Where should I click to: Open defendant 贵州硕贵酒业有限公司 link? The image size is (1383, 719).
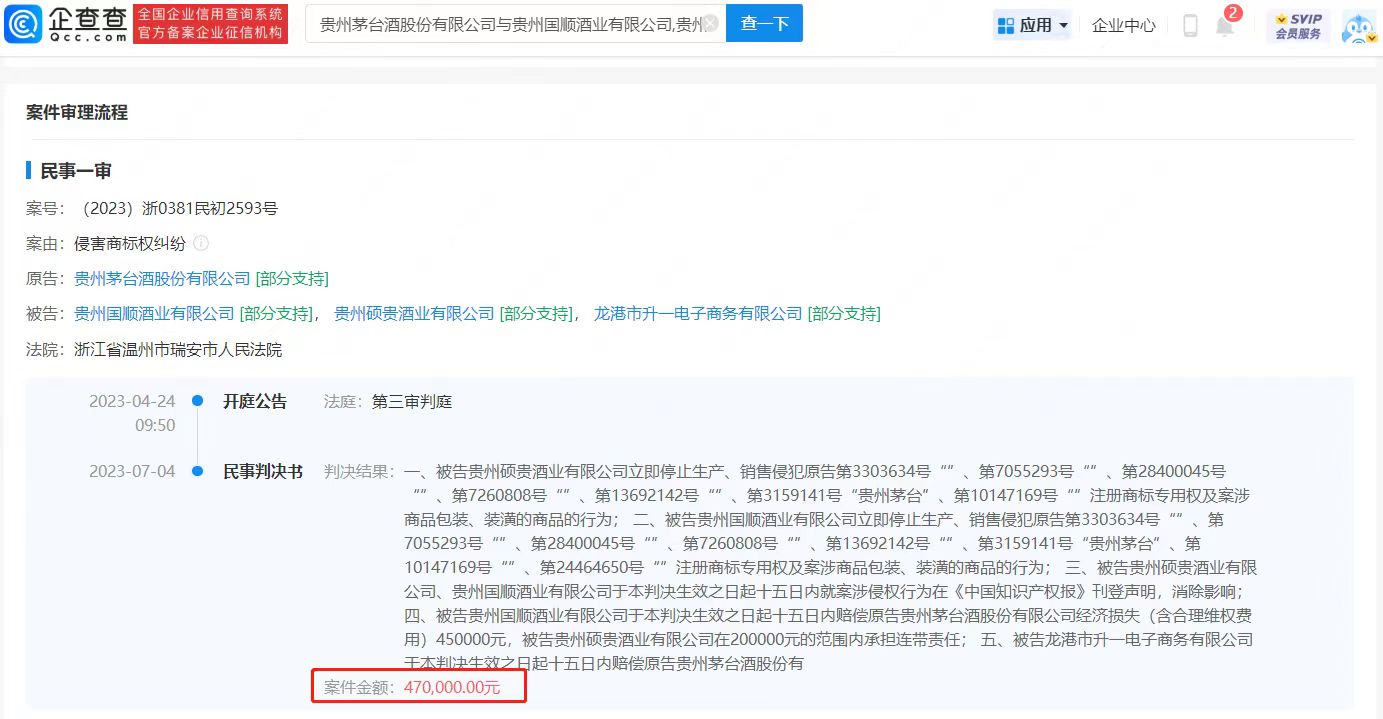coord(414,314)
